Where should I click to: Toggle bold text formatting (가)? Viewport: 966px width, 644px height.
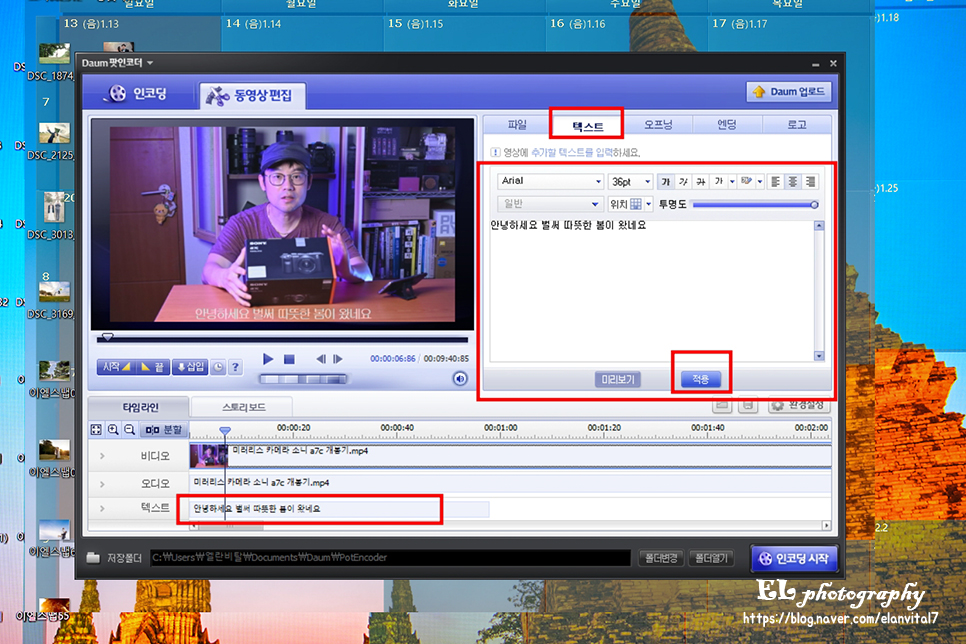coord(665,182)
